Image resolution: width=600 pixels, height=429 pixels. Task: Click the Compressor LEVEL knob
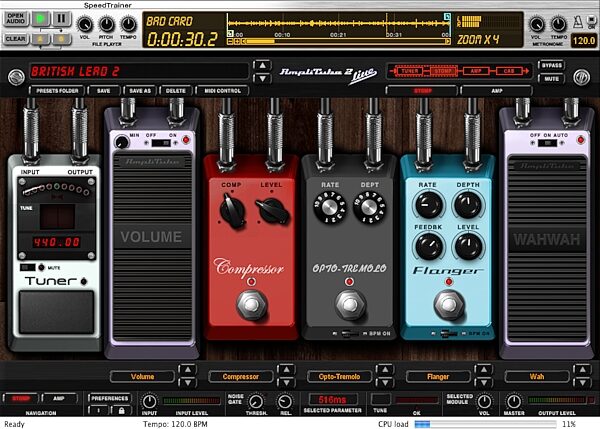click(x=272, y=210)
